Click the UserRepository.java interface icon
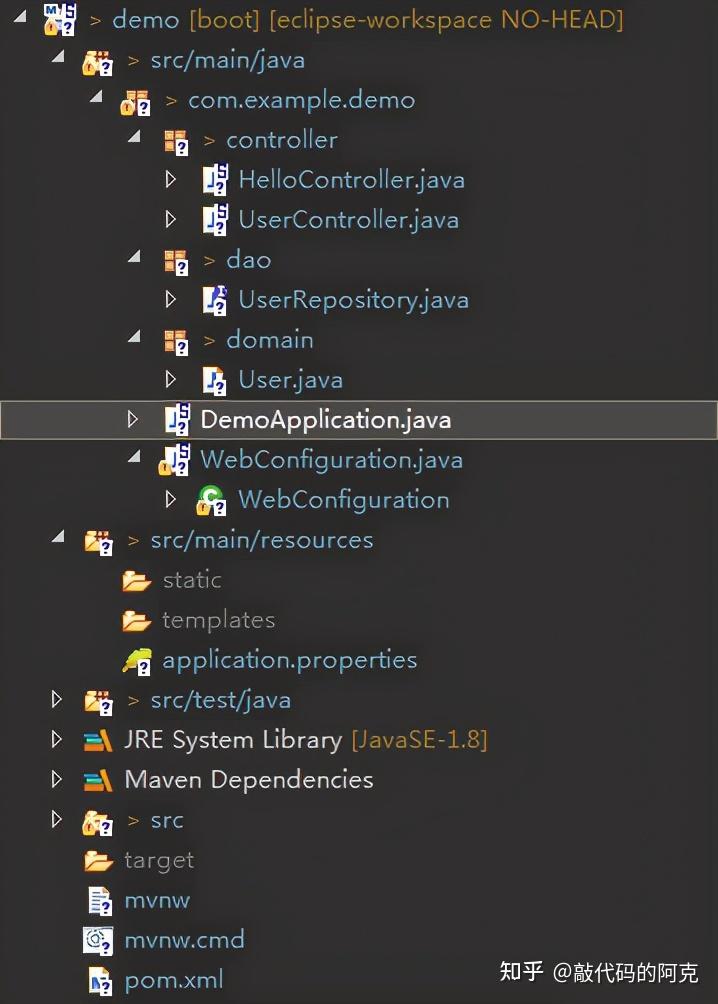 [x=215, y=300]
